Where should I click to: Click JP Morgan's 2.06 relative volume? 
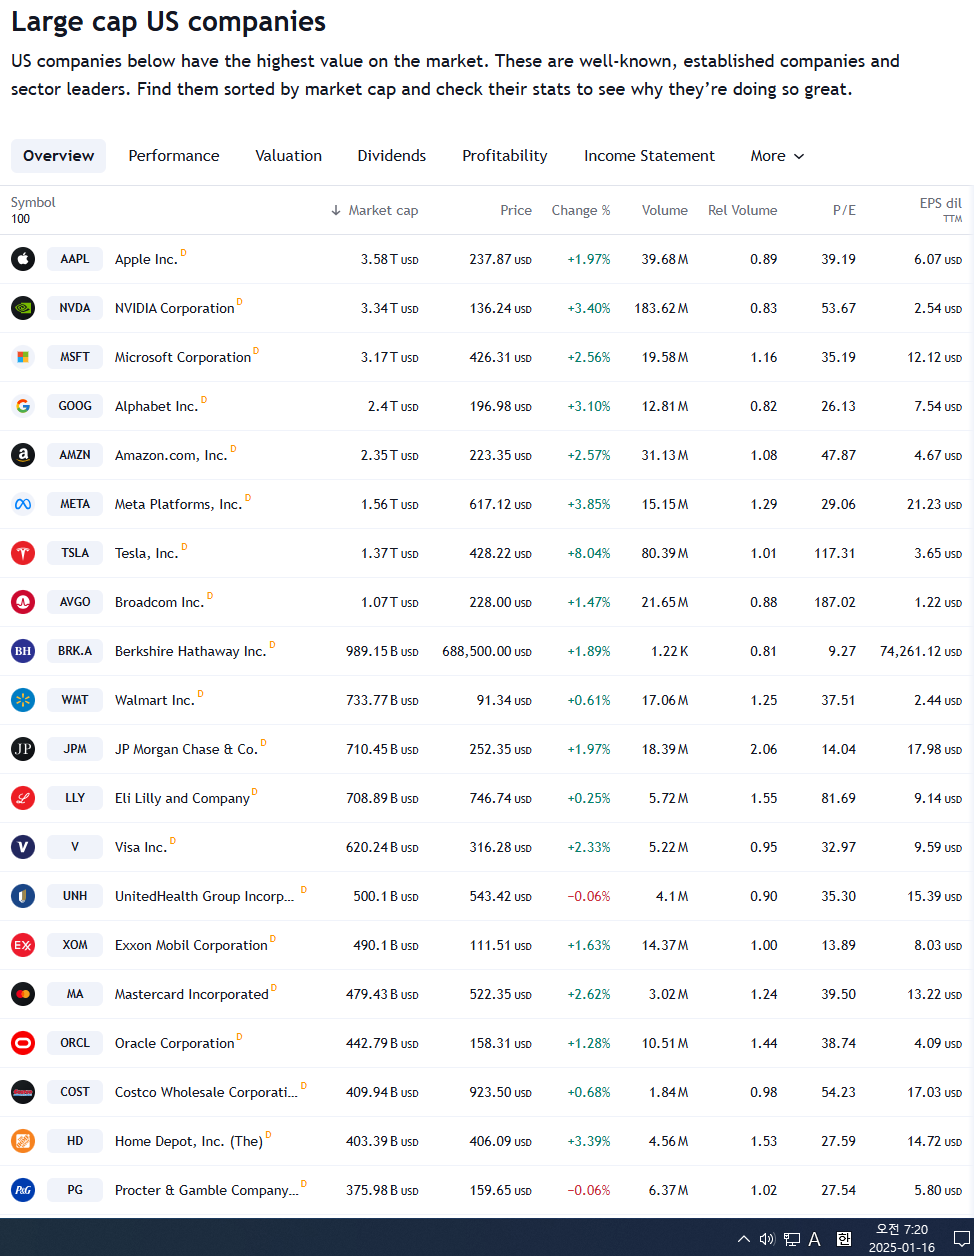pyautogui.click(x=764, y=749)
